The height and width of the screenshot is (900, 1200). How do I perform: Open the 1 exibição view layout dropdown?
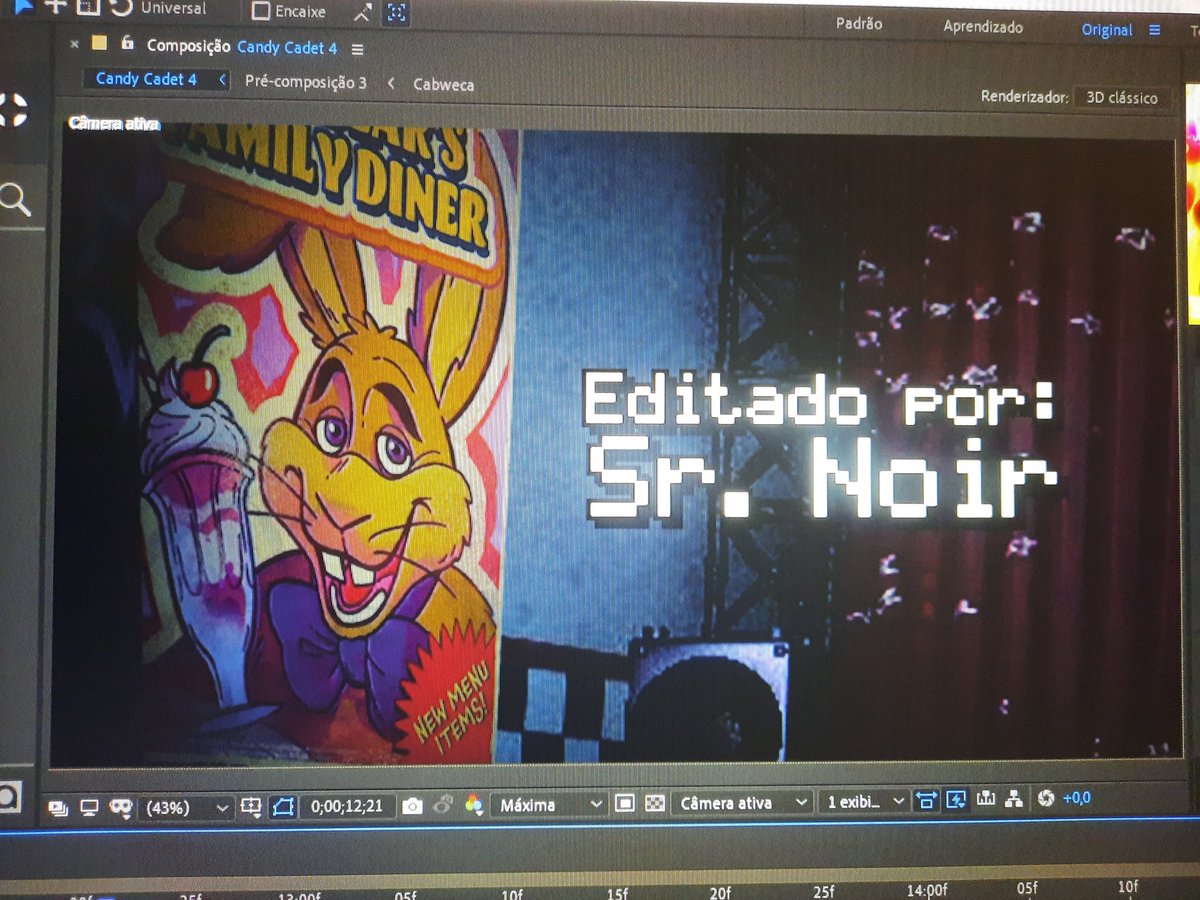click(863, 801)
